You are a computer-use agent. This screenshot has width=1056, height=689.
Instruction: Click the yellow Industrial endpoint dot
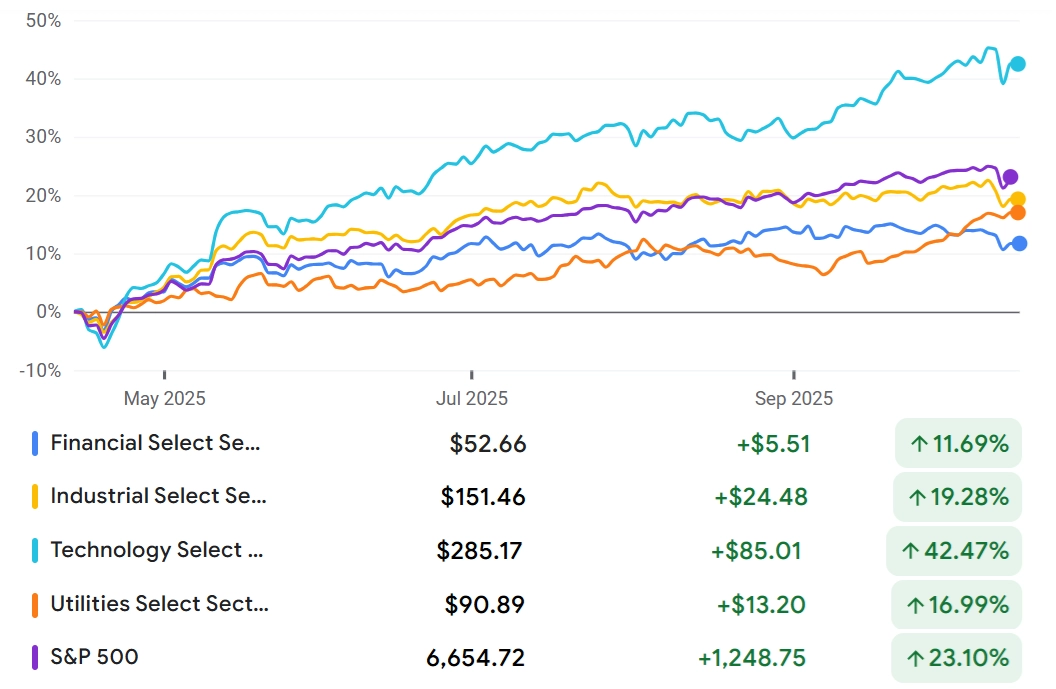coord(1018,199)
